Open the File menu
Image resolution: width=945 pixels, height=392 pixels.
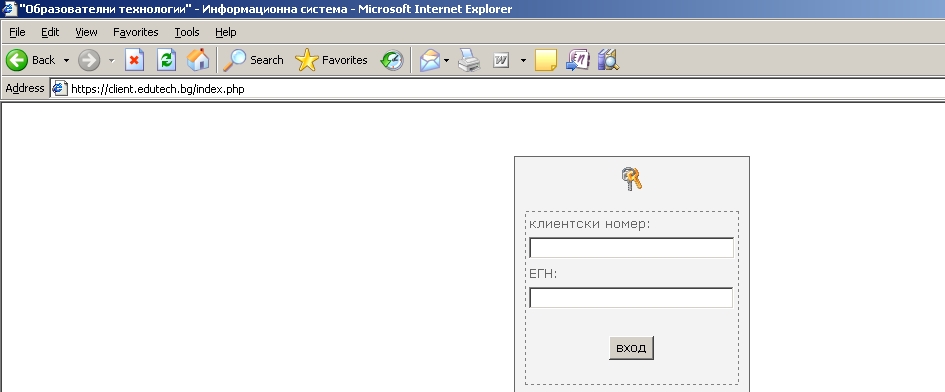pos(17,32)
